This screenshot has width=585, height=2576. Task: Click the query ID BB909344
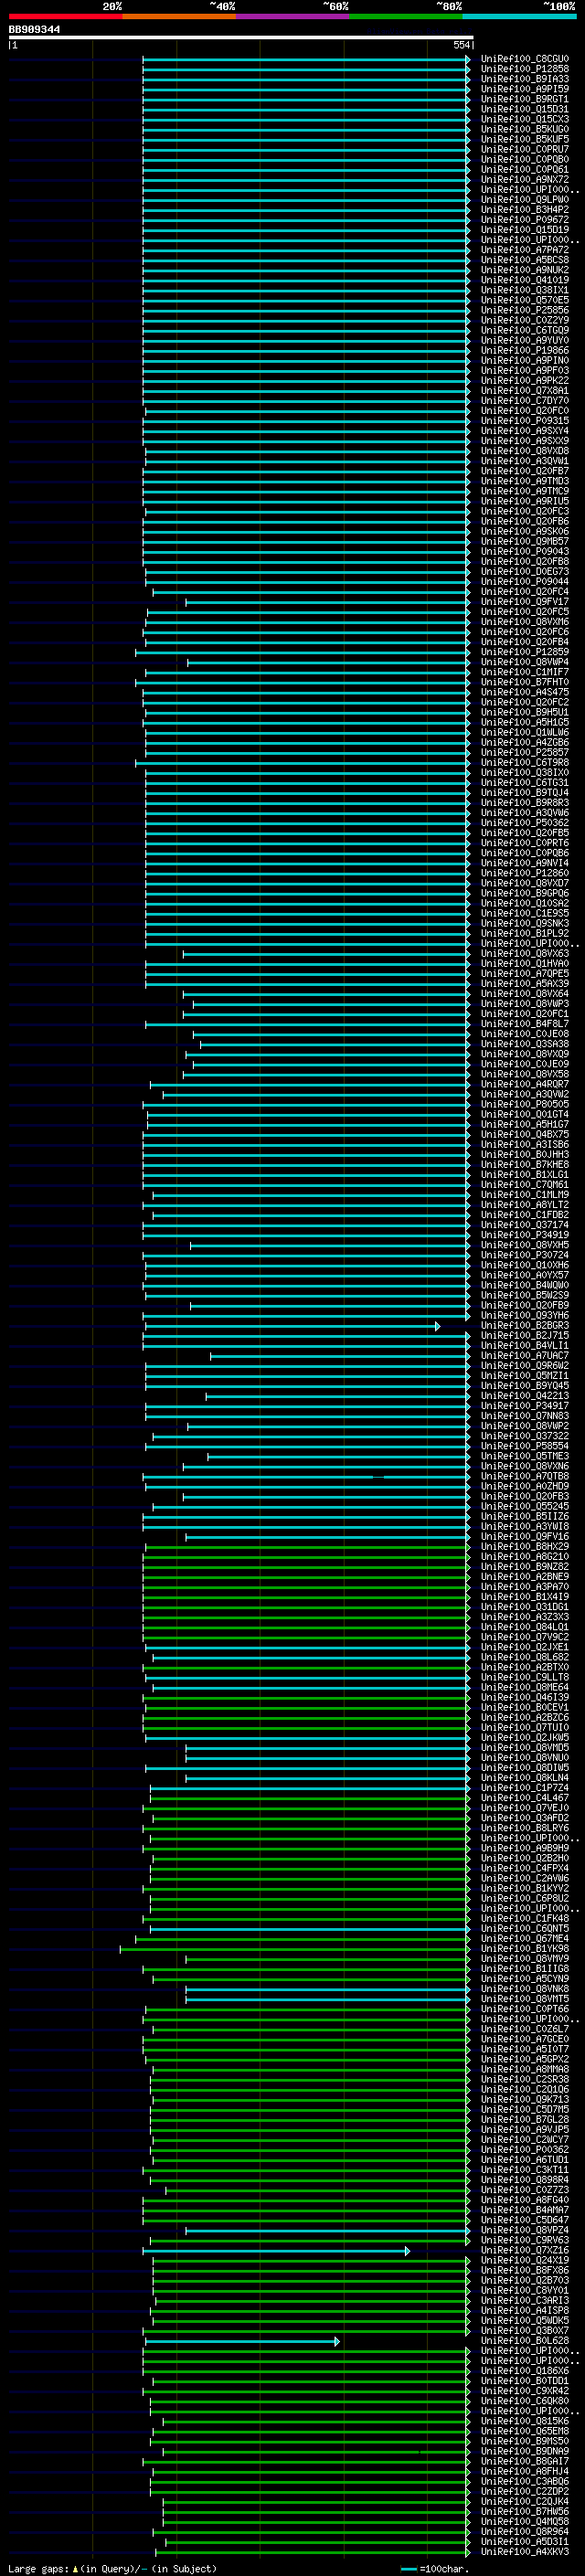pyautogui.click(x=34, y=30)
